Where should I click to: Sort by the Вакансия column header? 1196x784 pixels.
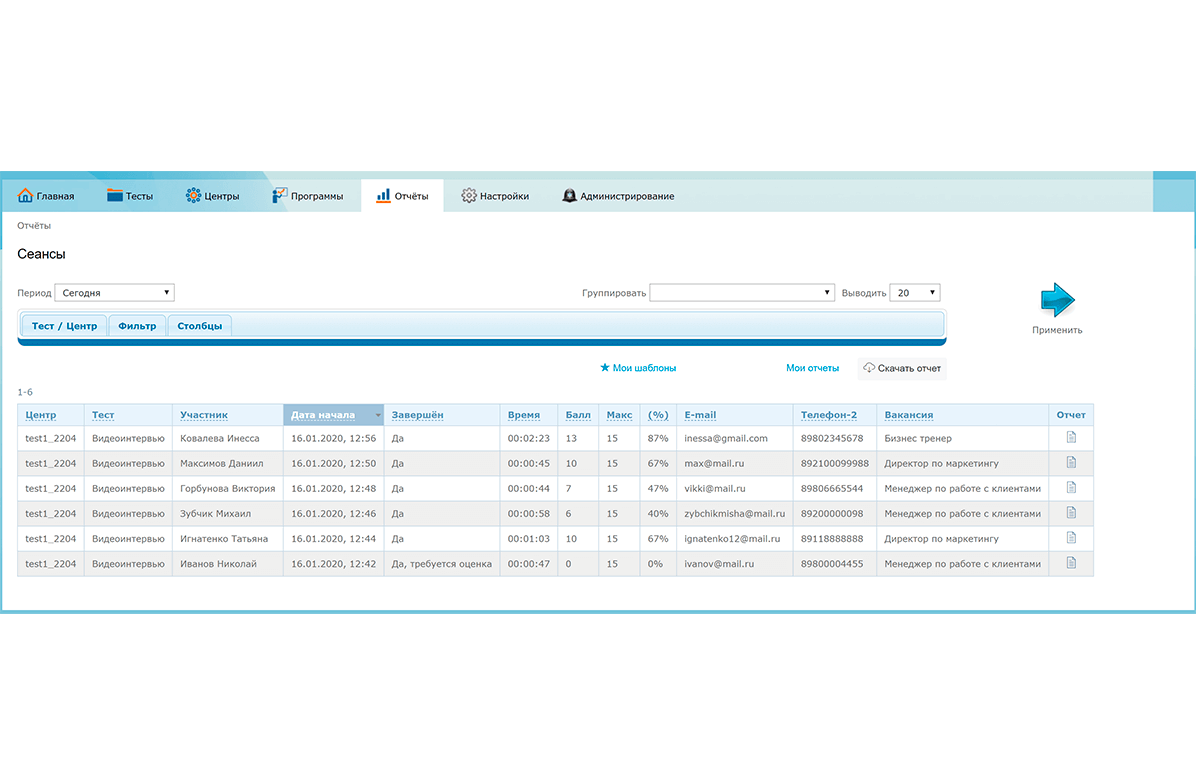[908, 415]
